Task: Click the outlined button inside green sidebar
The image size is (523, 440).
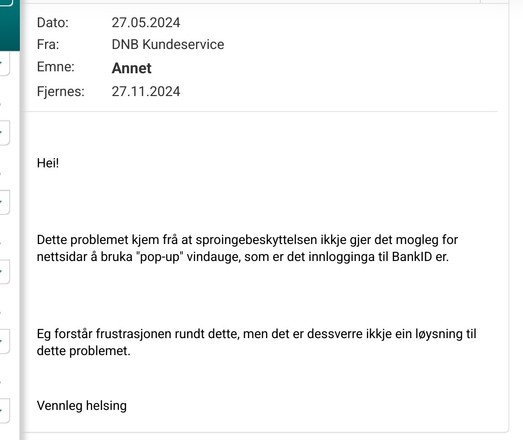Action: click(6, 3)
